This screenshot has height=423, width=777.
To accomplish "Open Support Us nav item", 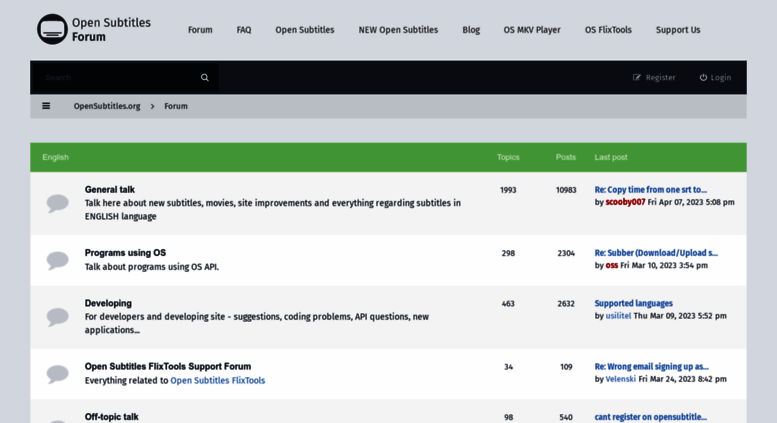I will pos(678,30).
